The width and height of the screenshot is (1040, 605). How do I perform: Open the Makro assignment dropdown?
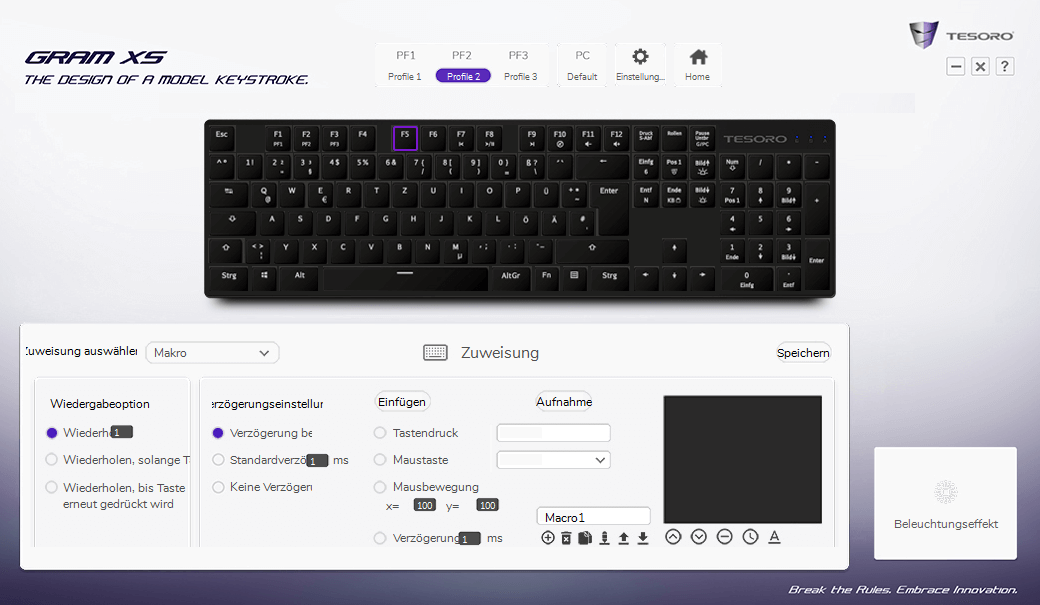point(212,353)
